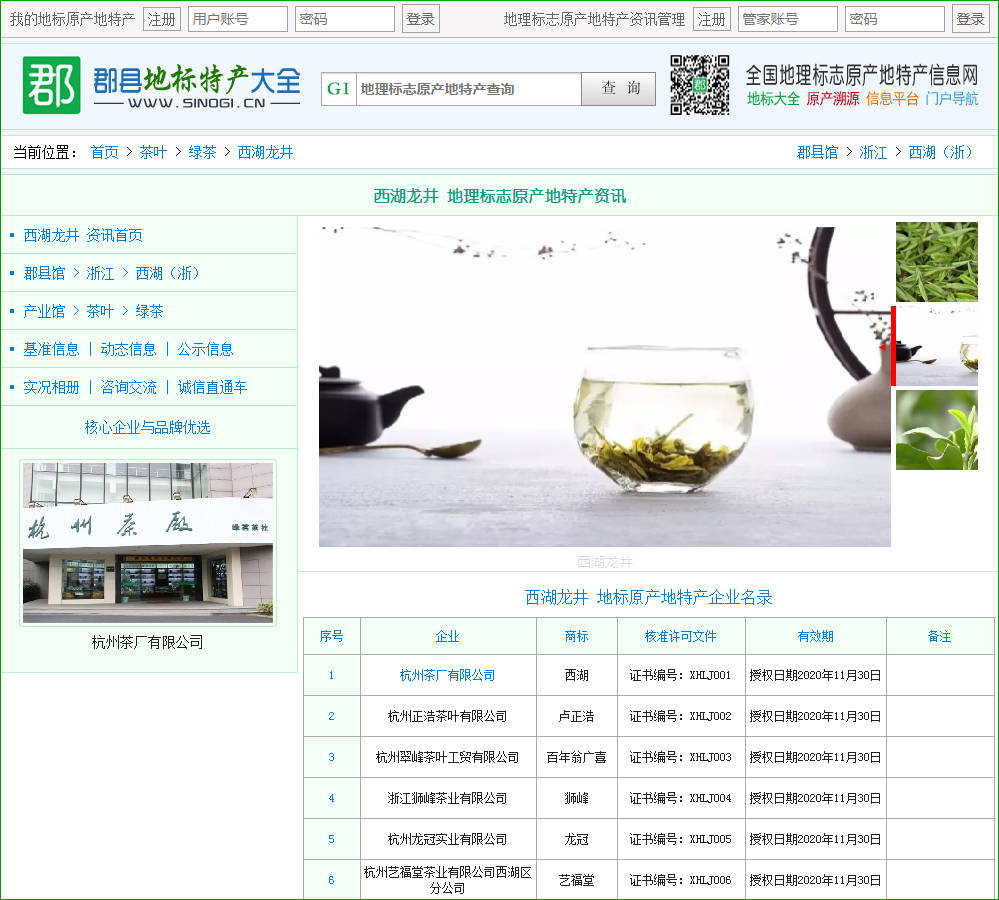Screen dimensions: 999x900
Task: Click the 西湖龙井 地标原产地特产企业名录 heading
Action: coord(649,597)
